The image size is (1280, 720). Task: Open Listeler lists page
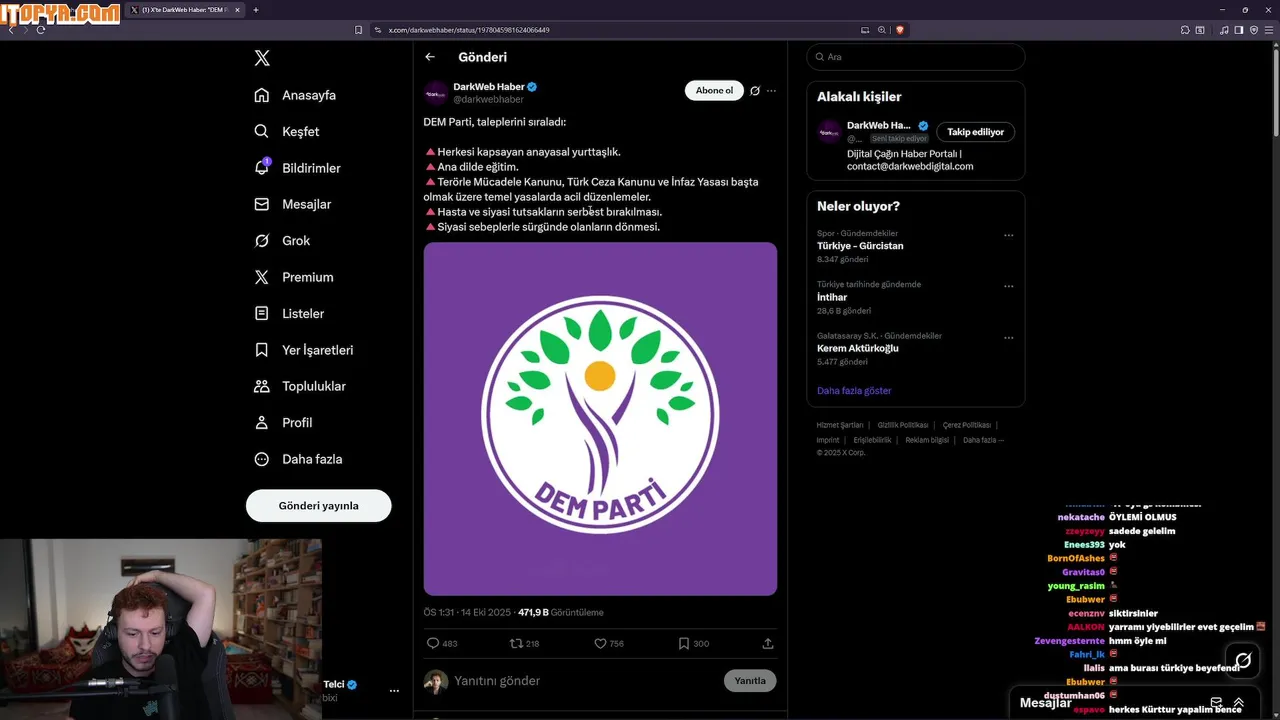[289, 313]
